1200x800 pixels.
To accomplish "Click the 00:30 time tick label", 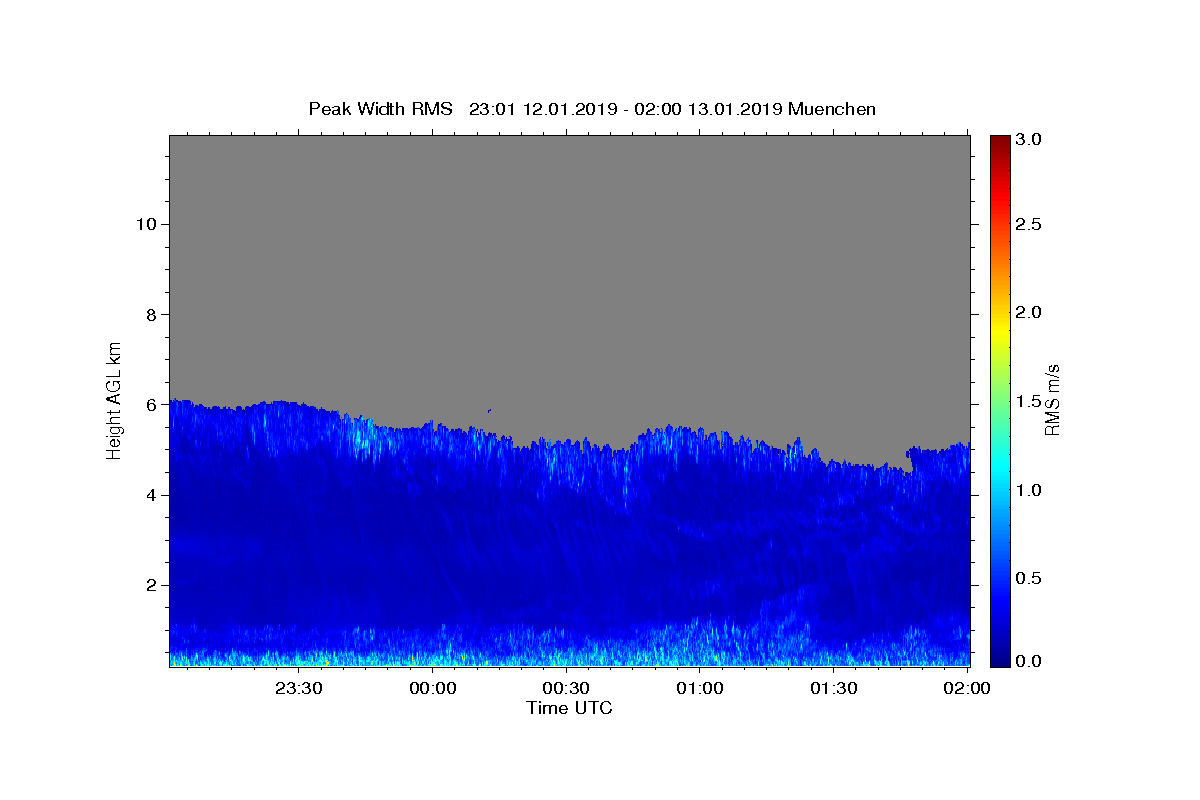I will [566, 688].
